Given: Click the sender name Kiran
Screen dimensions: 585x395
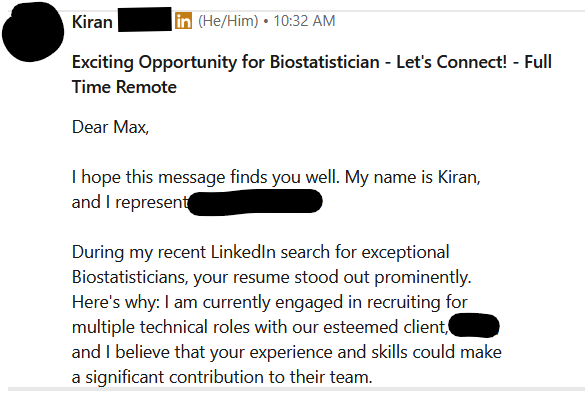Looking at the screenshot, I should coord(92,22).
